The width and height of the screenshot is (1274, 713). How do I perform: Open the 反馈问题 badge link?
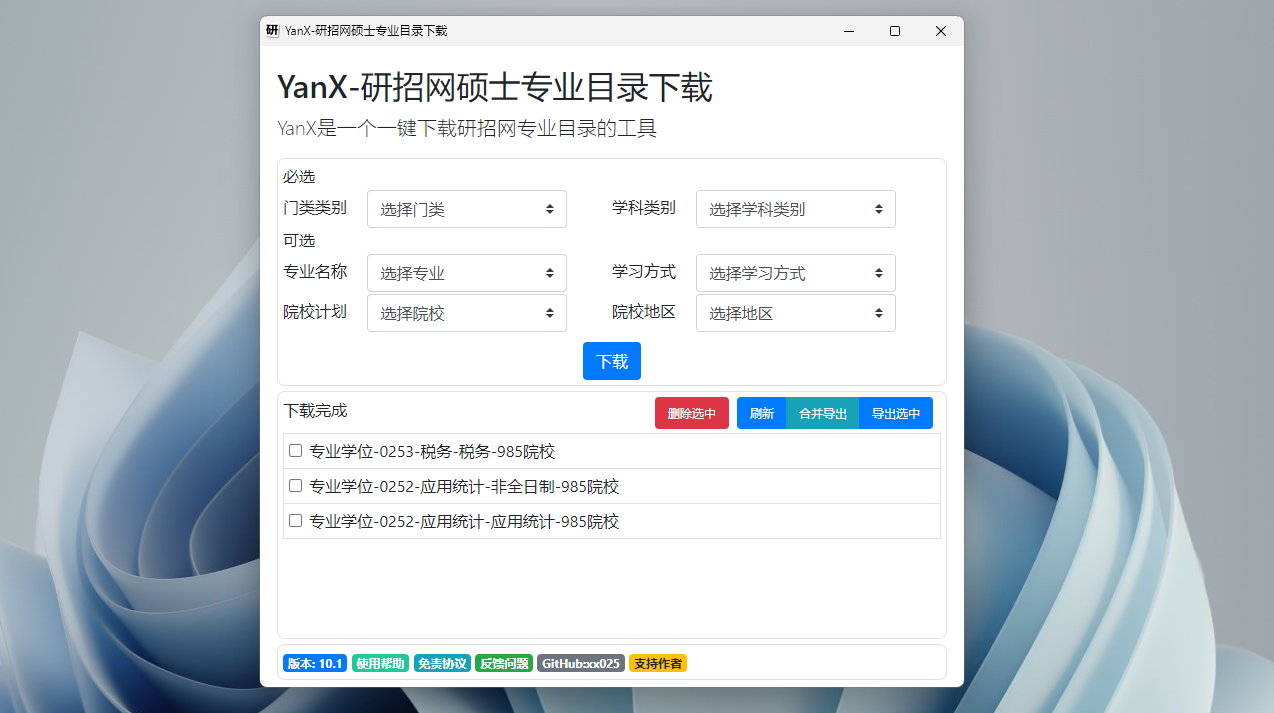tap(504, 663)
